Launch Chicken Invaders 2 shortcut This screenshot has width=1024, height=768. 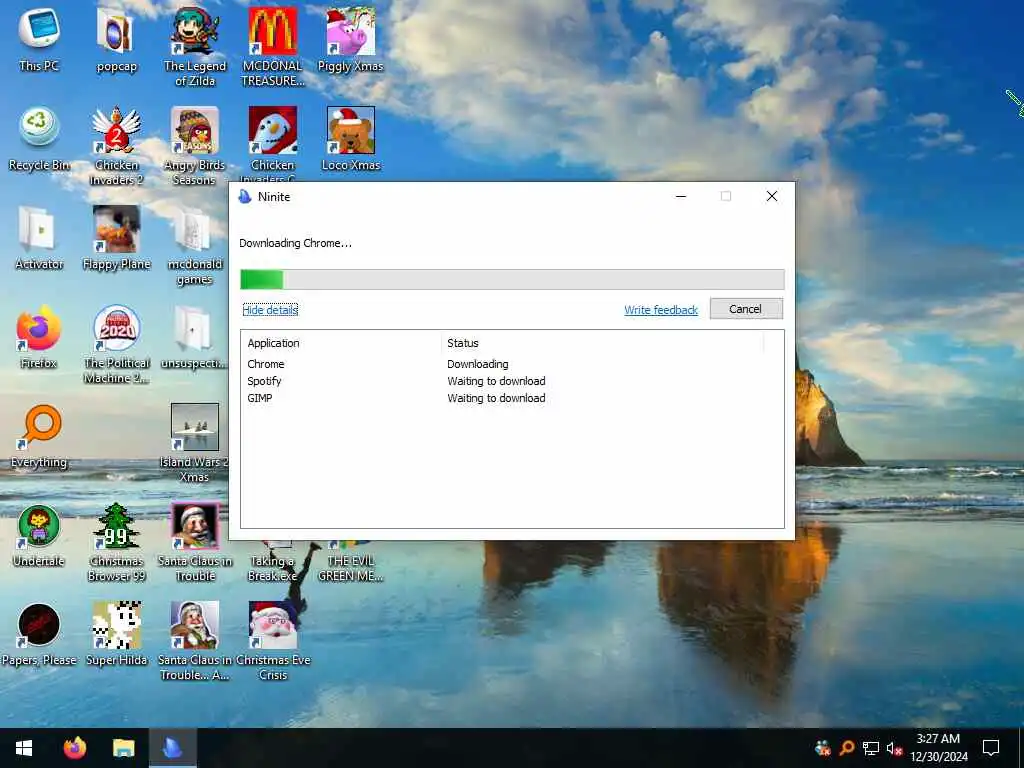tap(116, 145)
